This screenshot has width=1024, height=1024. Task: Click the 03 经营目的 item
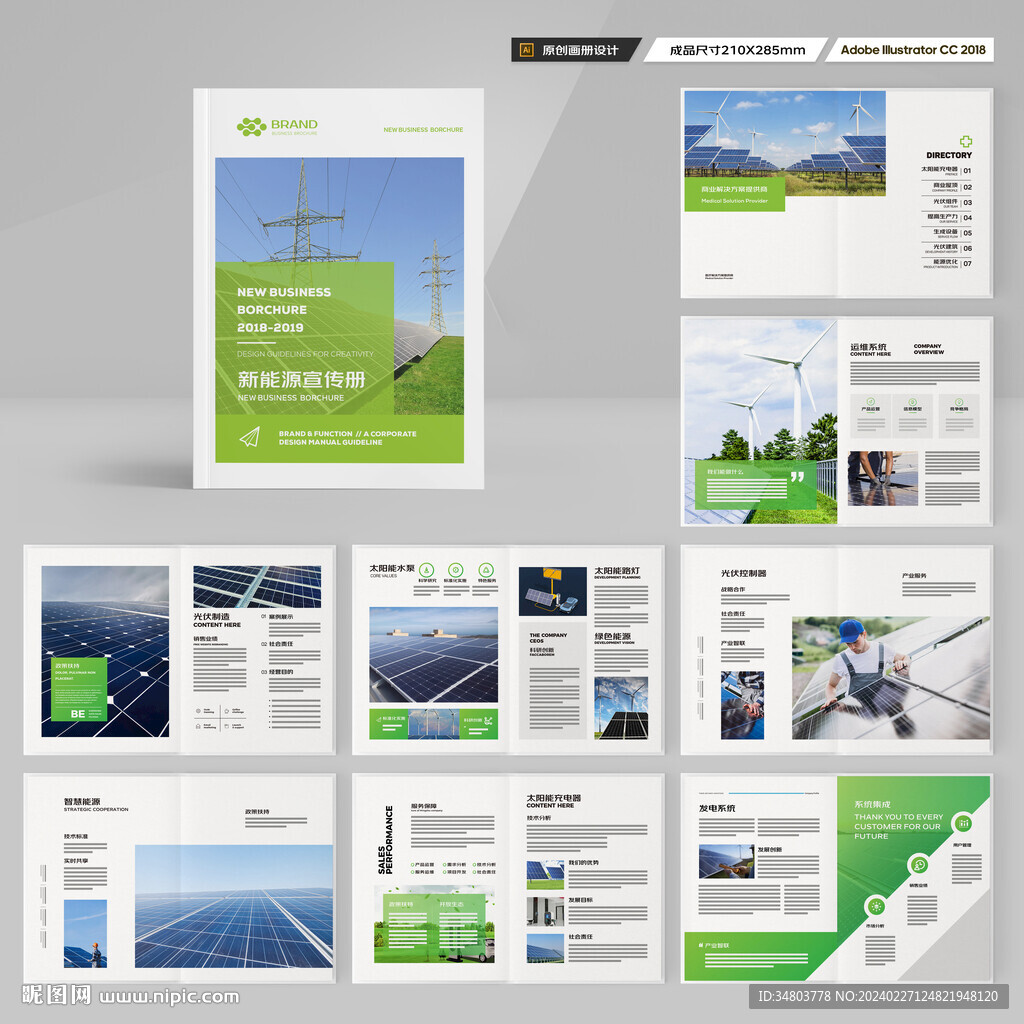[x=278, y=671]
